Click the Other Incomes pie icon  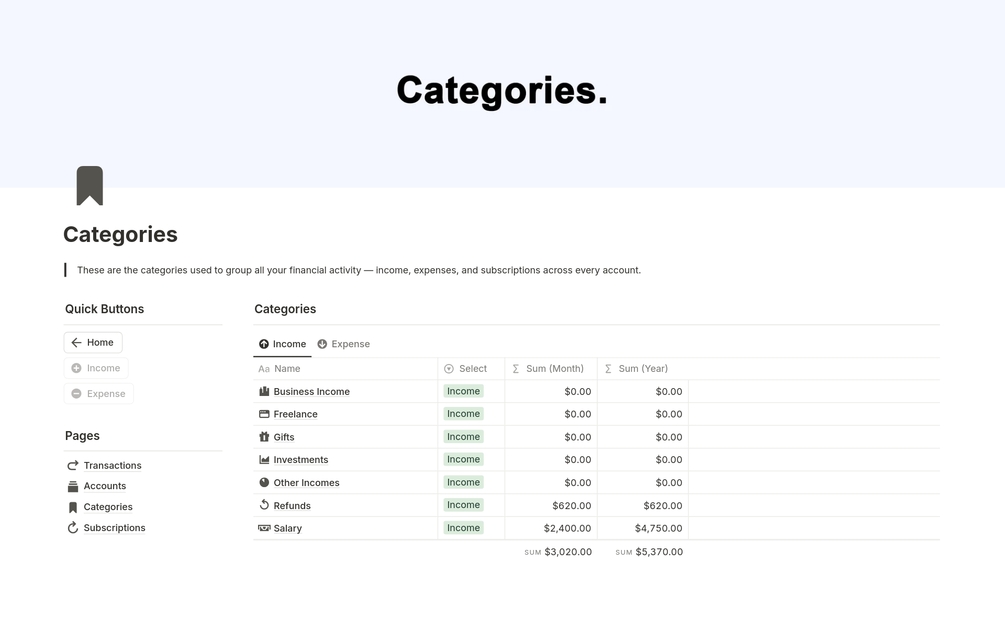click(264, 482)
